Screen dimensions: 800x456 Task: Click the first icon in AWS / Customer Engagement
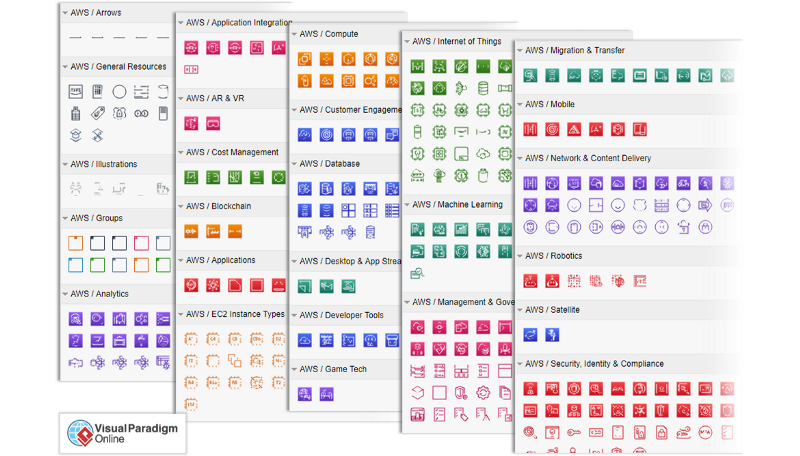point(304,134)
